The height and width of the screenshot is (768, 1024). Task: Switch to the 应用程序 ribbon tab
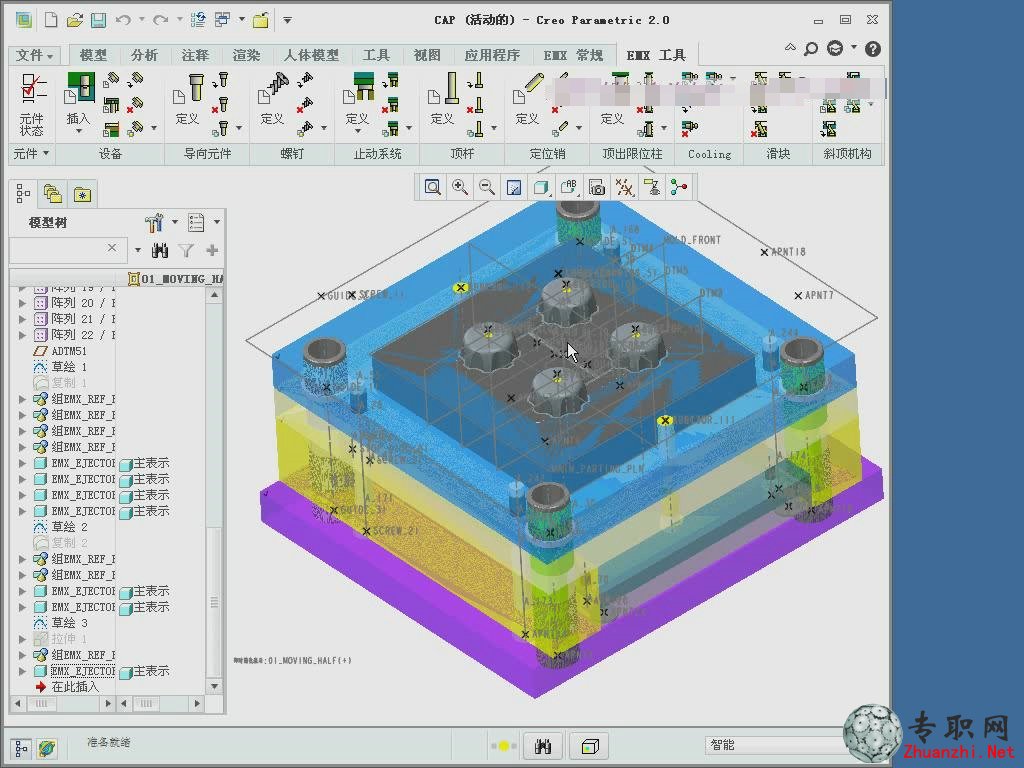[x=492, y=56]
